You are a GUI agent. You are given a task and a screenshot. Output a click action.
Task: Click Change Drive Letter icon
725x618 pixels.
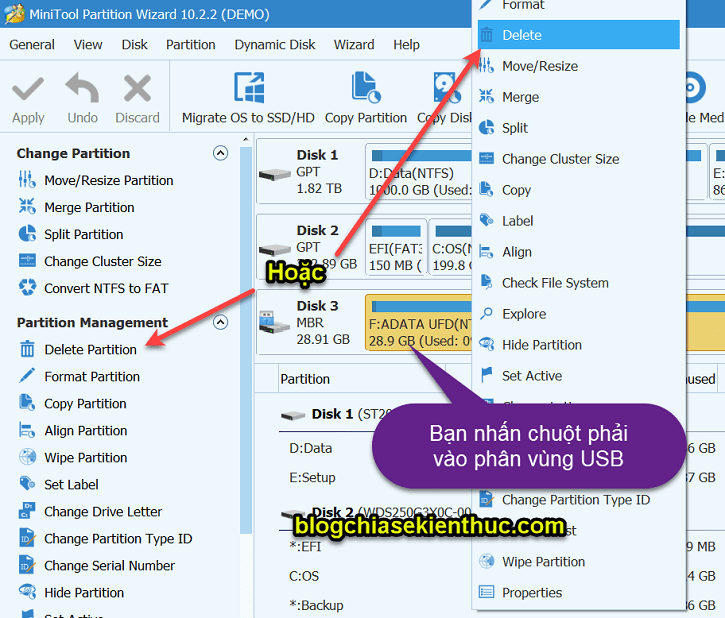(27, 511)
